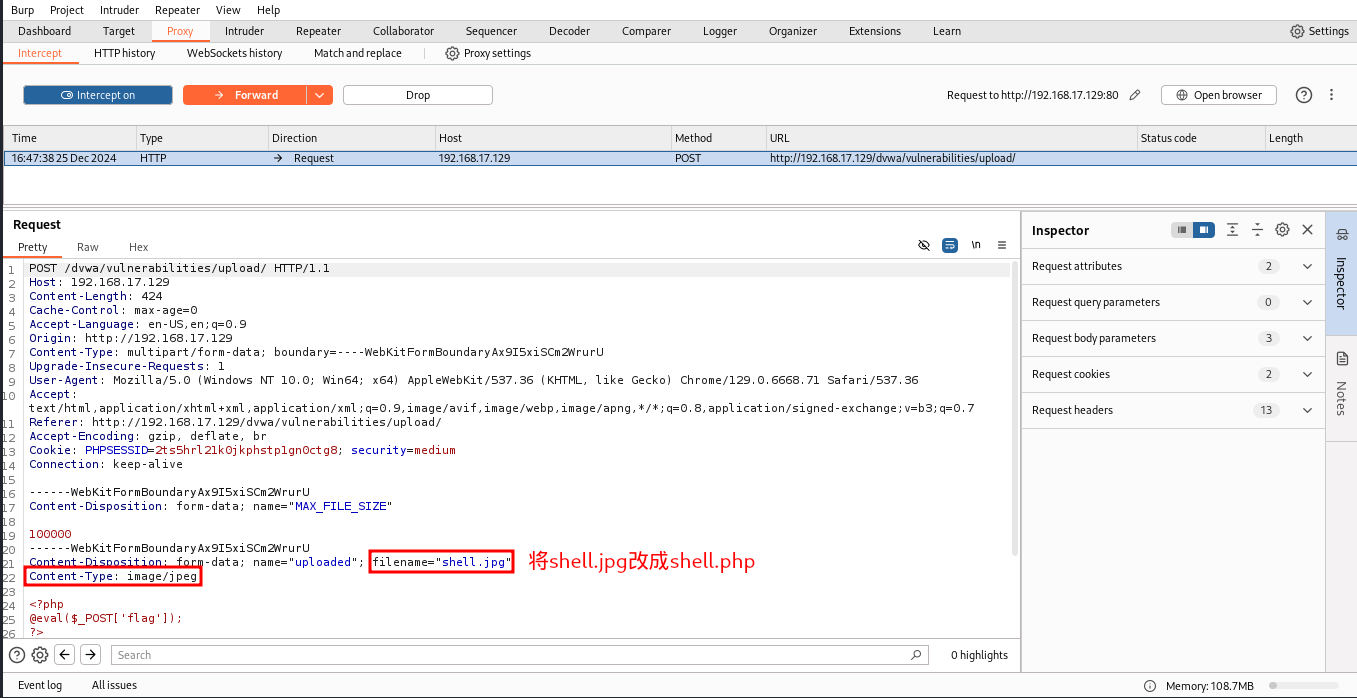Open the Forward button dropdown arrow
Screen dimensions: 1357x698
[319, 95]
